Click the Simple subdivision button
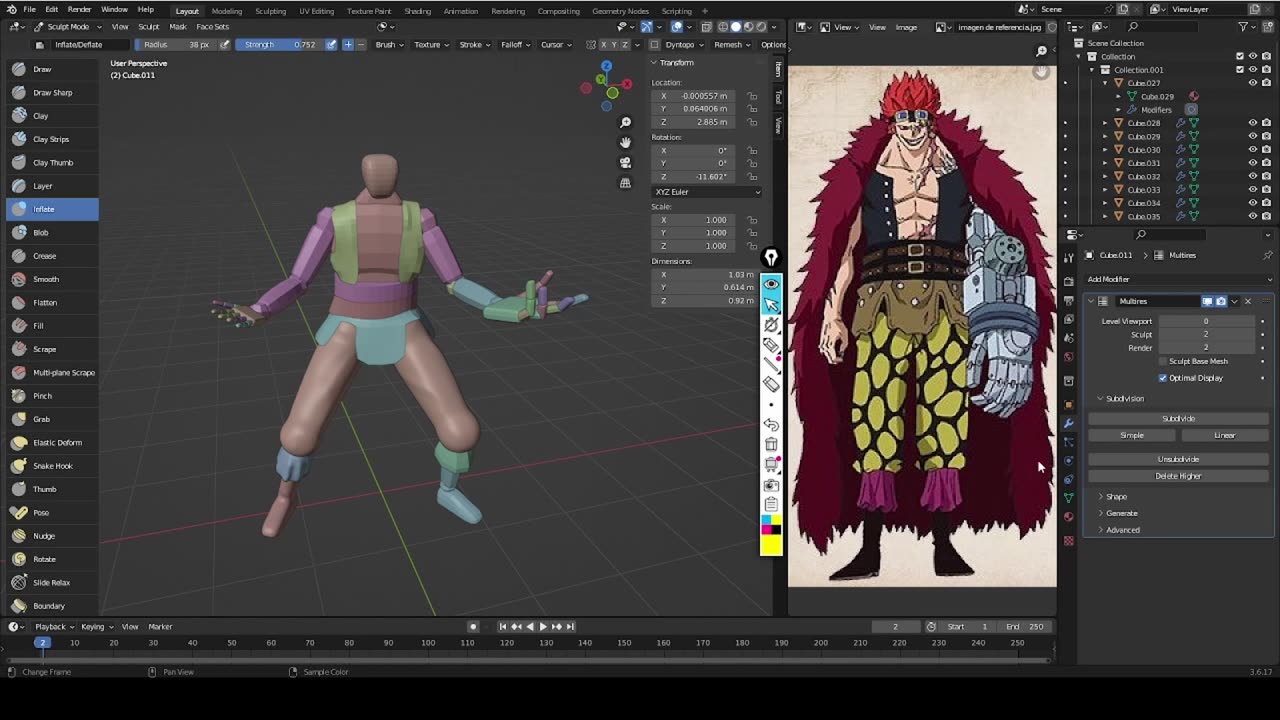 [1132, 435]
